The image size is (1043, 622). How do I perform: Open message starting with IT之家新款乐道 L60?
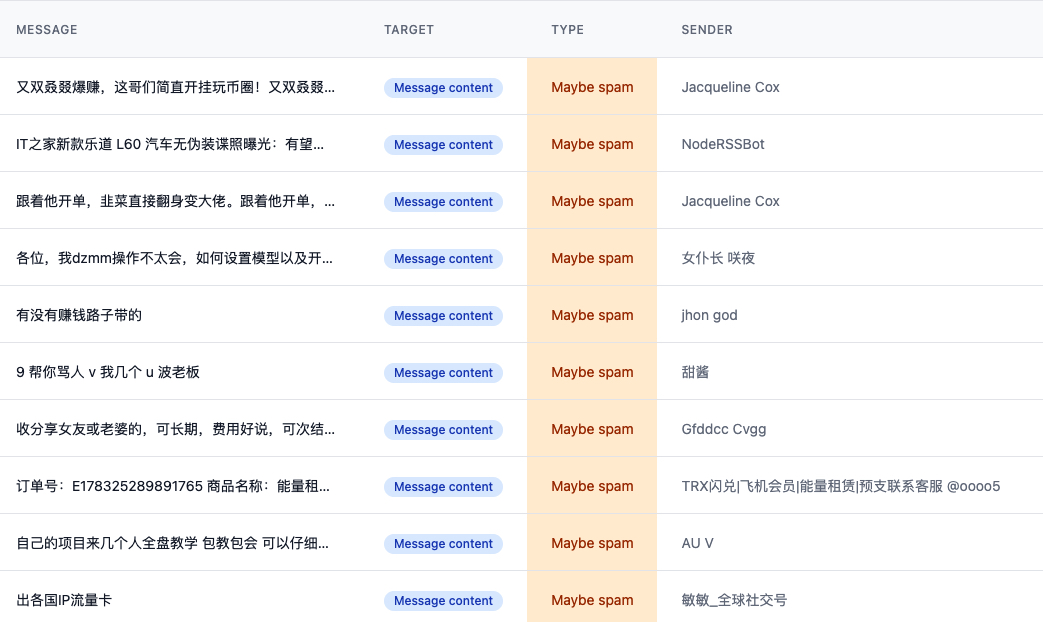(170, 144)
